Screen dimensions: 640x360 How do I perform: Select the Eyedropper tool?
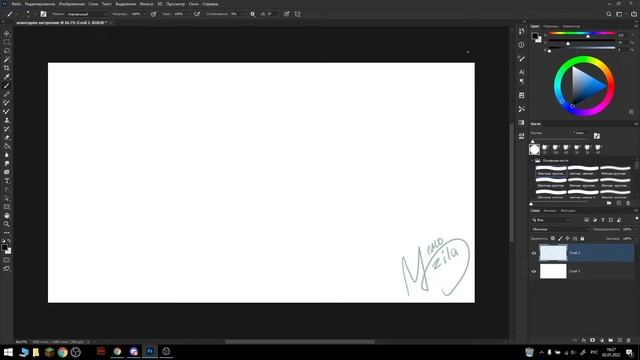7,77
